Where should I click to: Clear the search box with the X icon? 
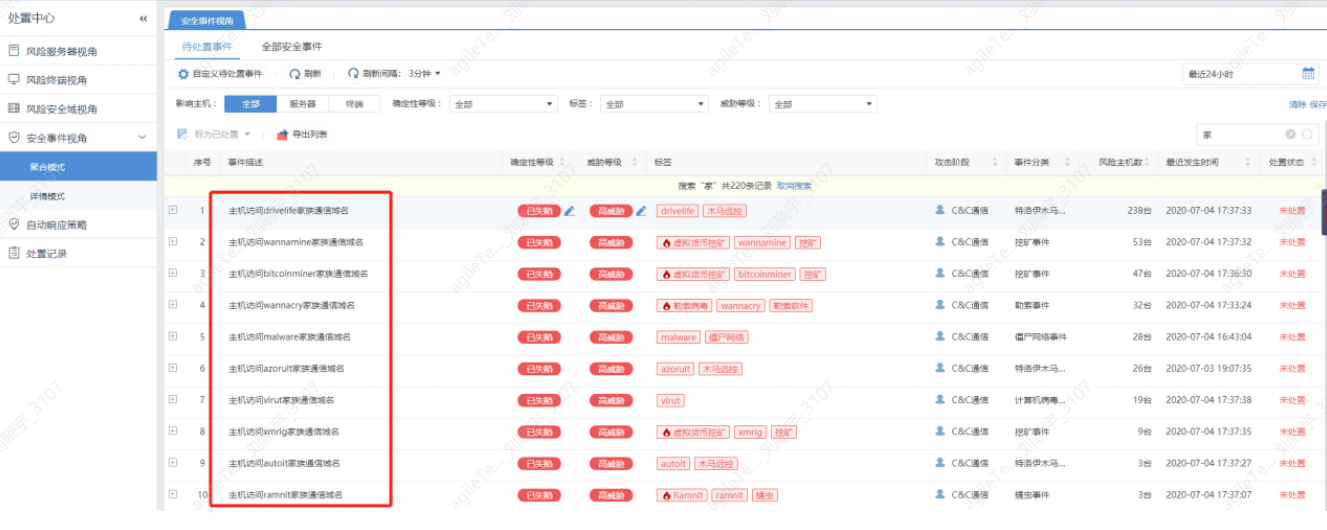point(1290,134)
